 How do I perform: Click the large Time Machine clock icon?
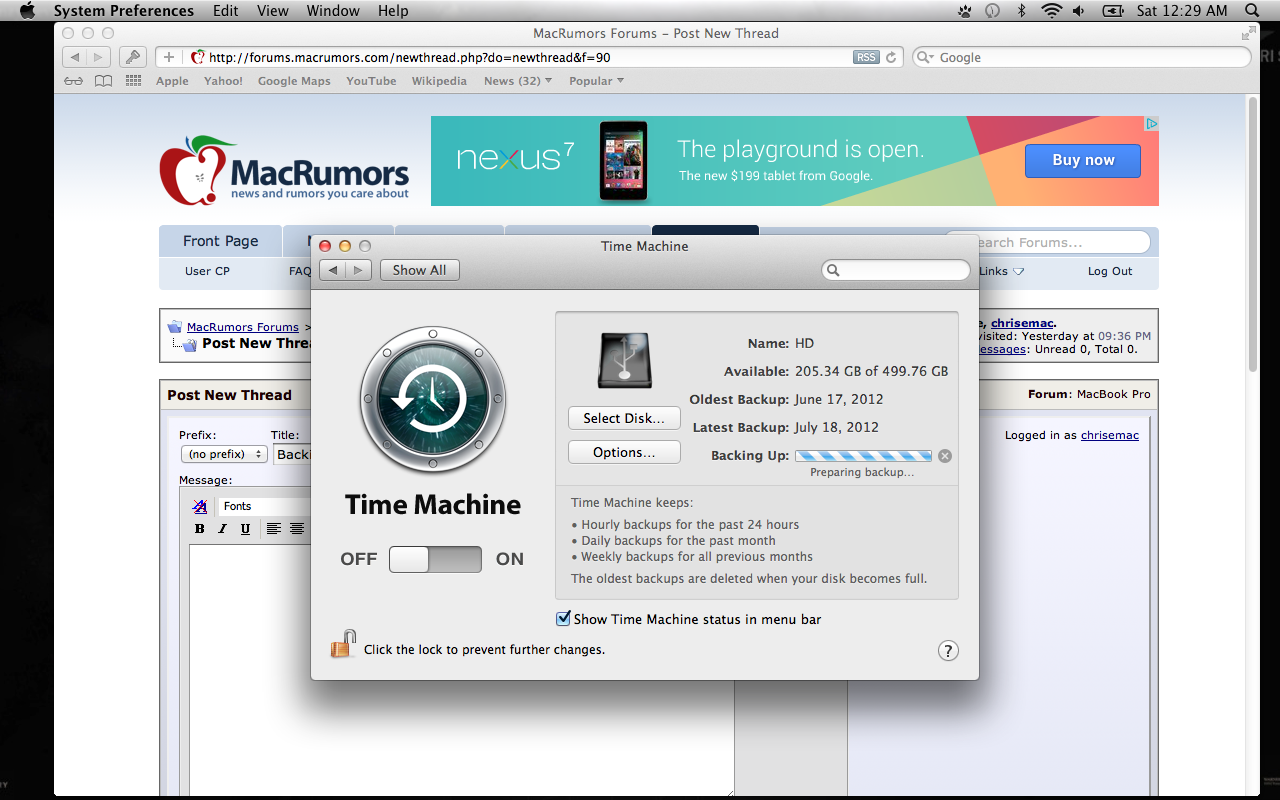(x=433, y=400)
